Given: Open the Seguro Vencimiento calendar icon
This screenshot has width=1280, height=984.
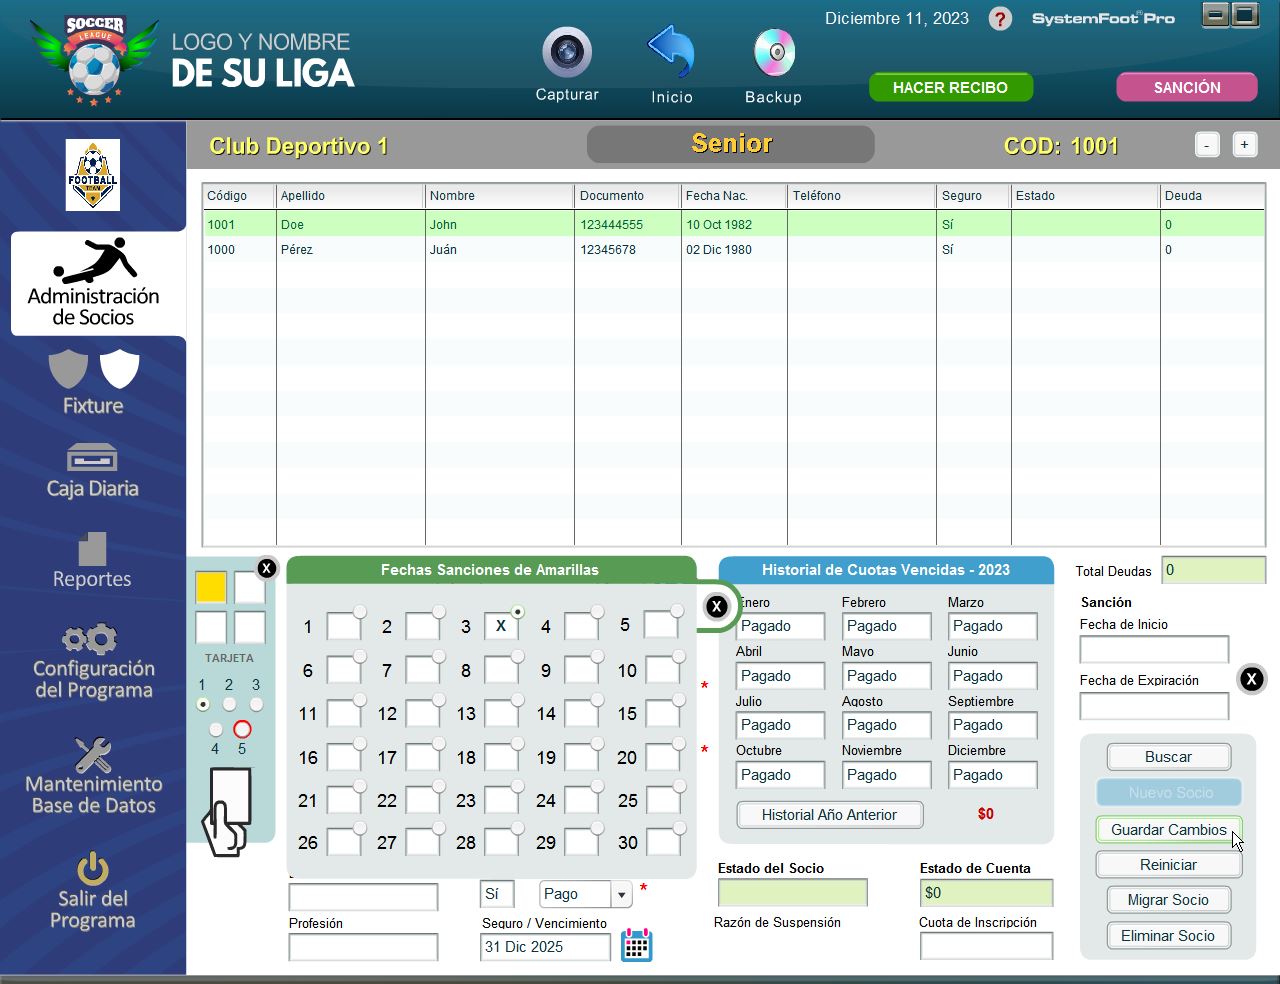Looking at the screenshot, I should tap(637, 945).
